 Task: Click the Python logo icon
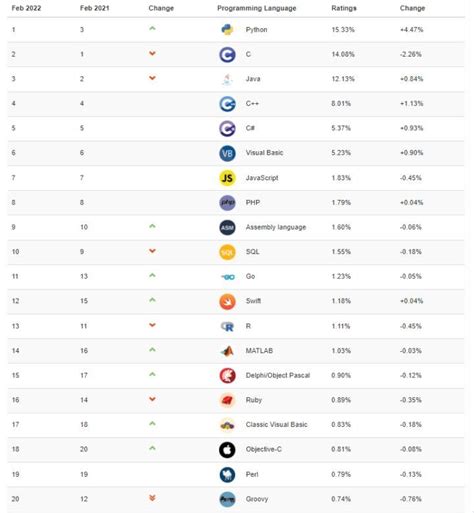coord(227,30)
